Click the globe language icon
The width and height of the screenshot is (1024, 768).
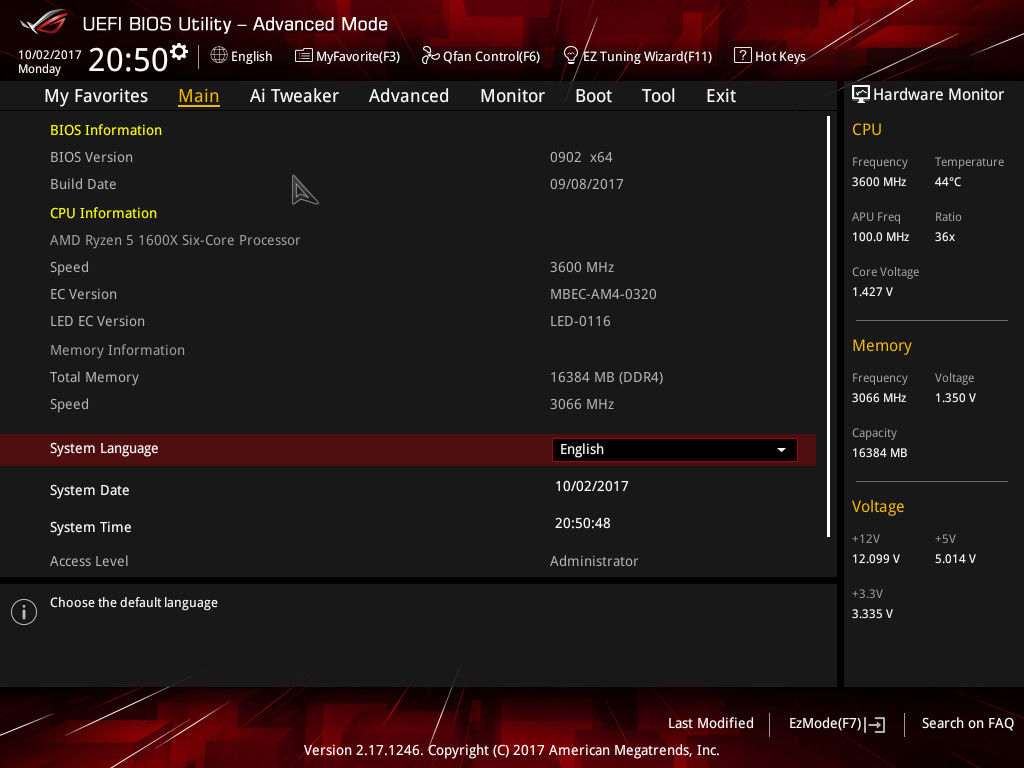point(219,56)
